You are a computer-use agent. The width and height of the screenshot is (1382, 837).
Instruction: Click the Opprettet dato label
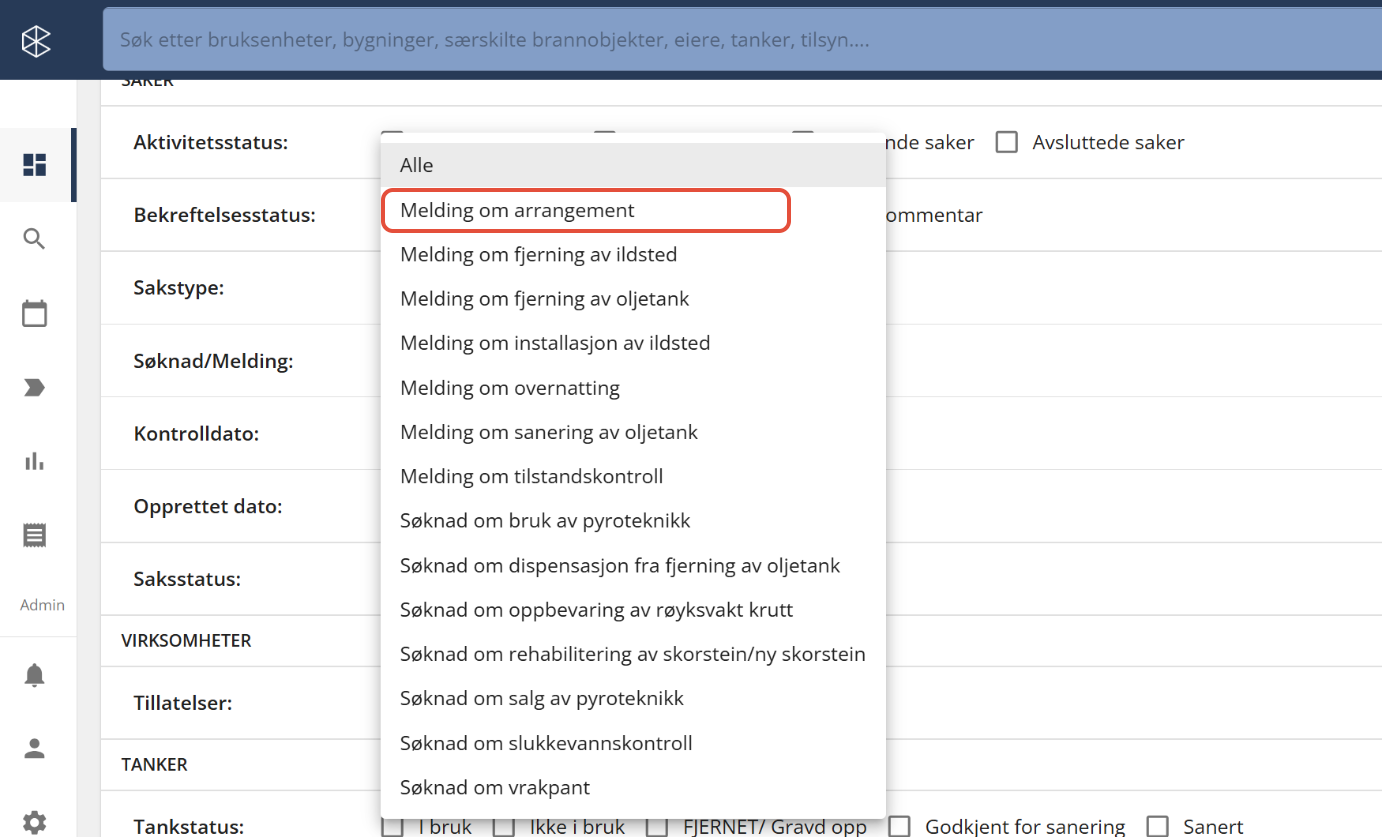point(208,506)
